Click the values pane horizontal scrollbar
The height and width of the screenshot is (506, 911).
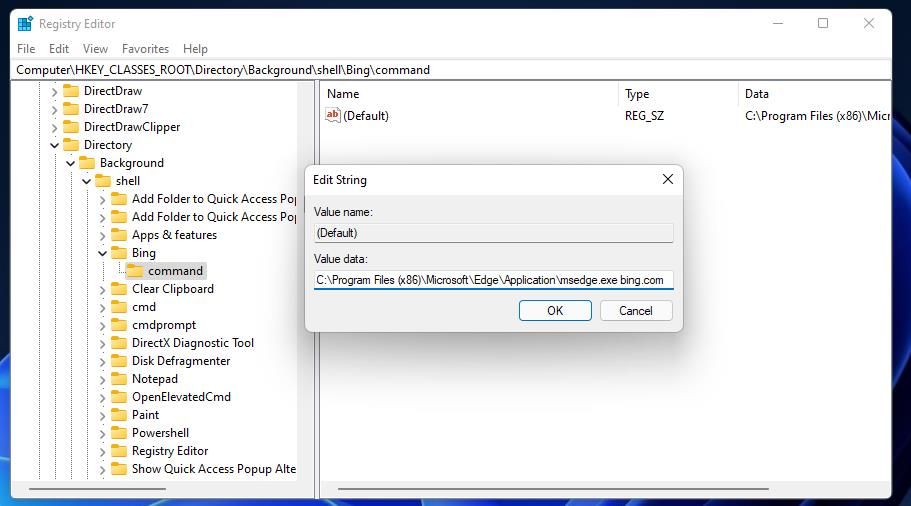click(x=553, y=489)
